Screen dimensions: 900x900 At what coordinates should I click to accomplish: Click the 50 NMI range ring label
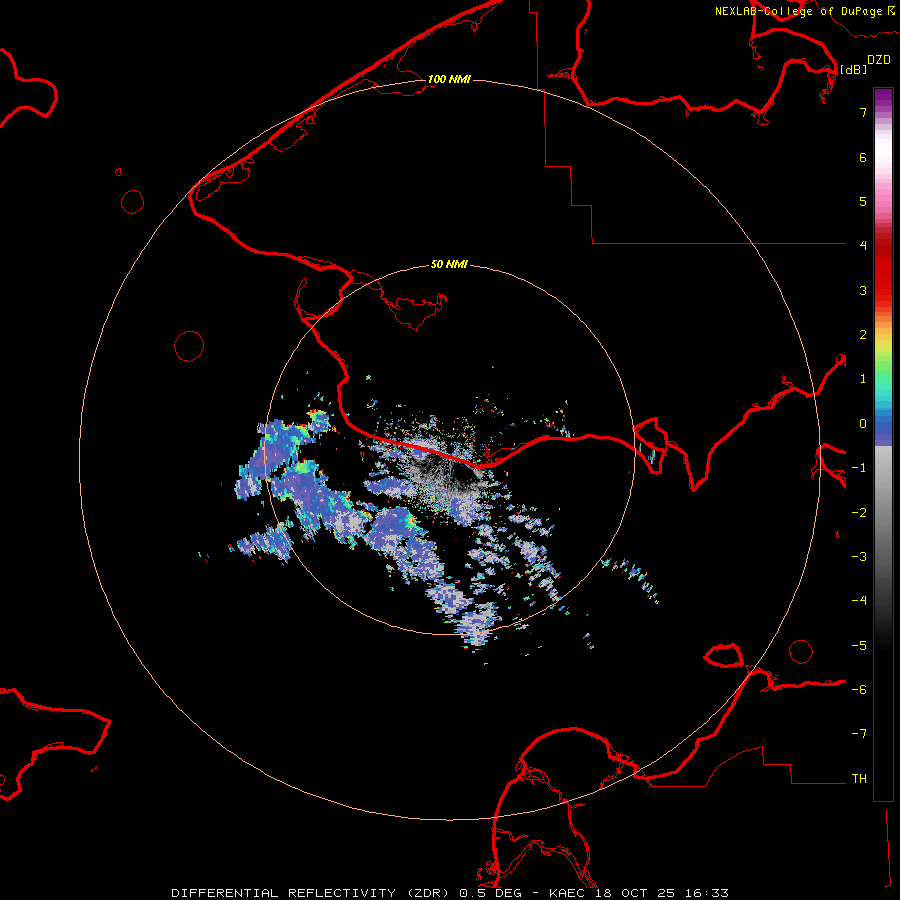449,264
